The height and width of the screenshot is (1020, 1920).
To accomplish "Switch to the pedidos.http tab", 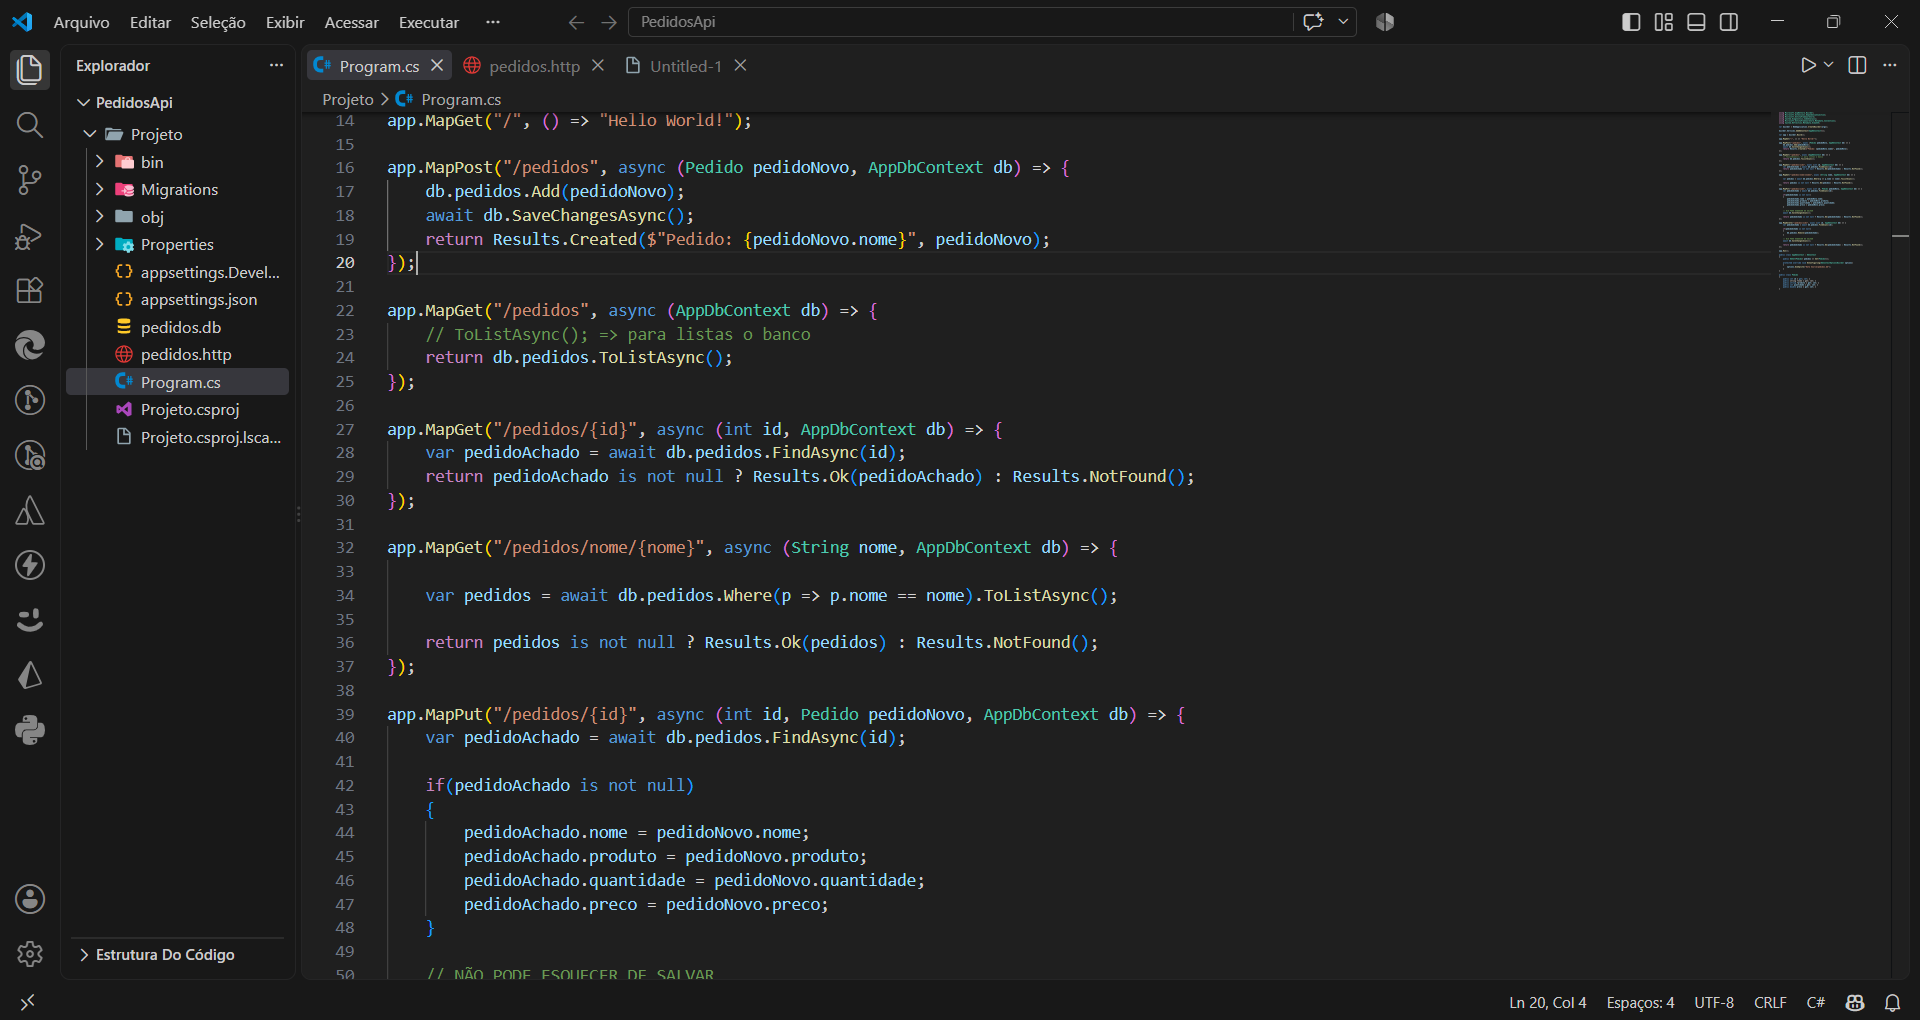I will 534,66.
